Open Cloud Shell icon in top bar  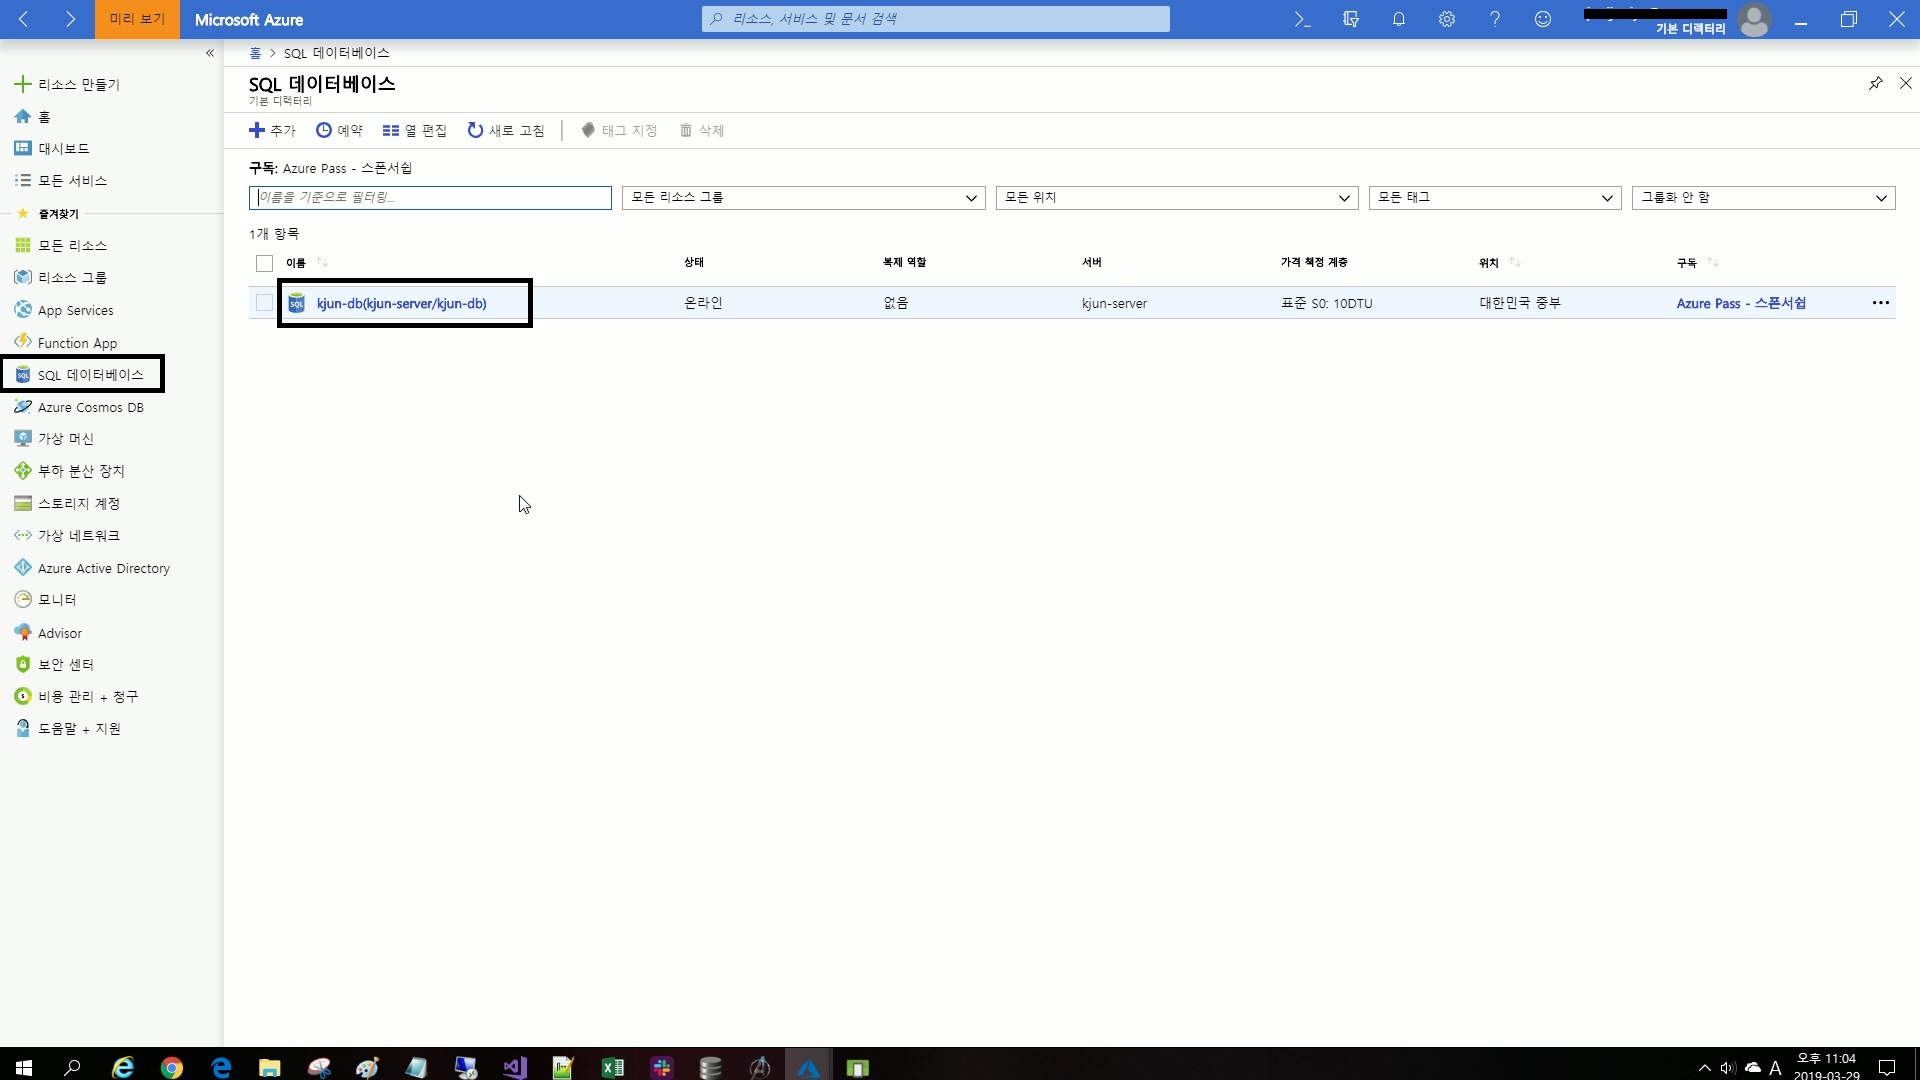tap(1302, 19)
